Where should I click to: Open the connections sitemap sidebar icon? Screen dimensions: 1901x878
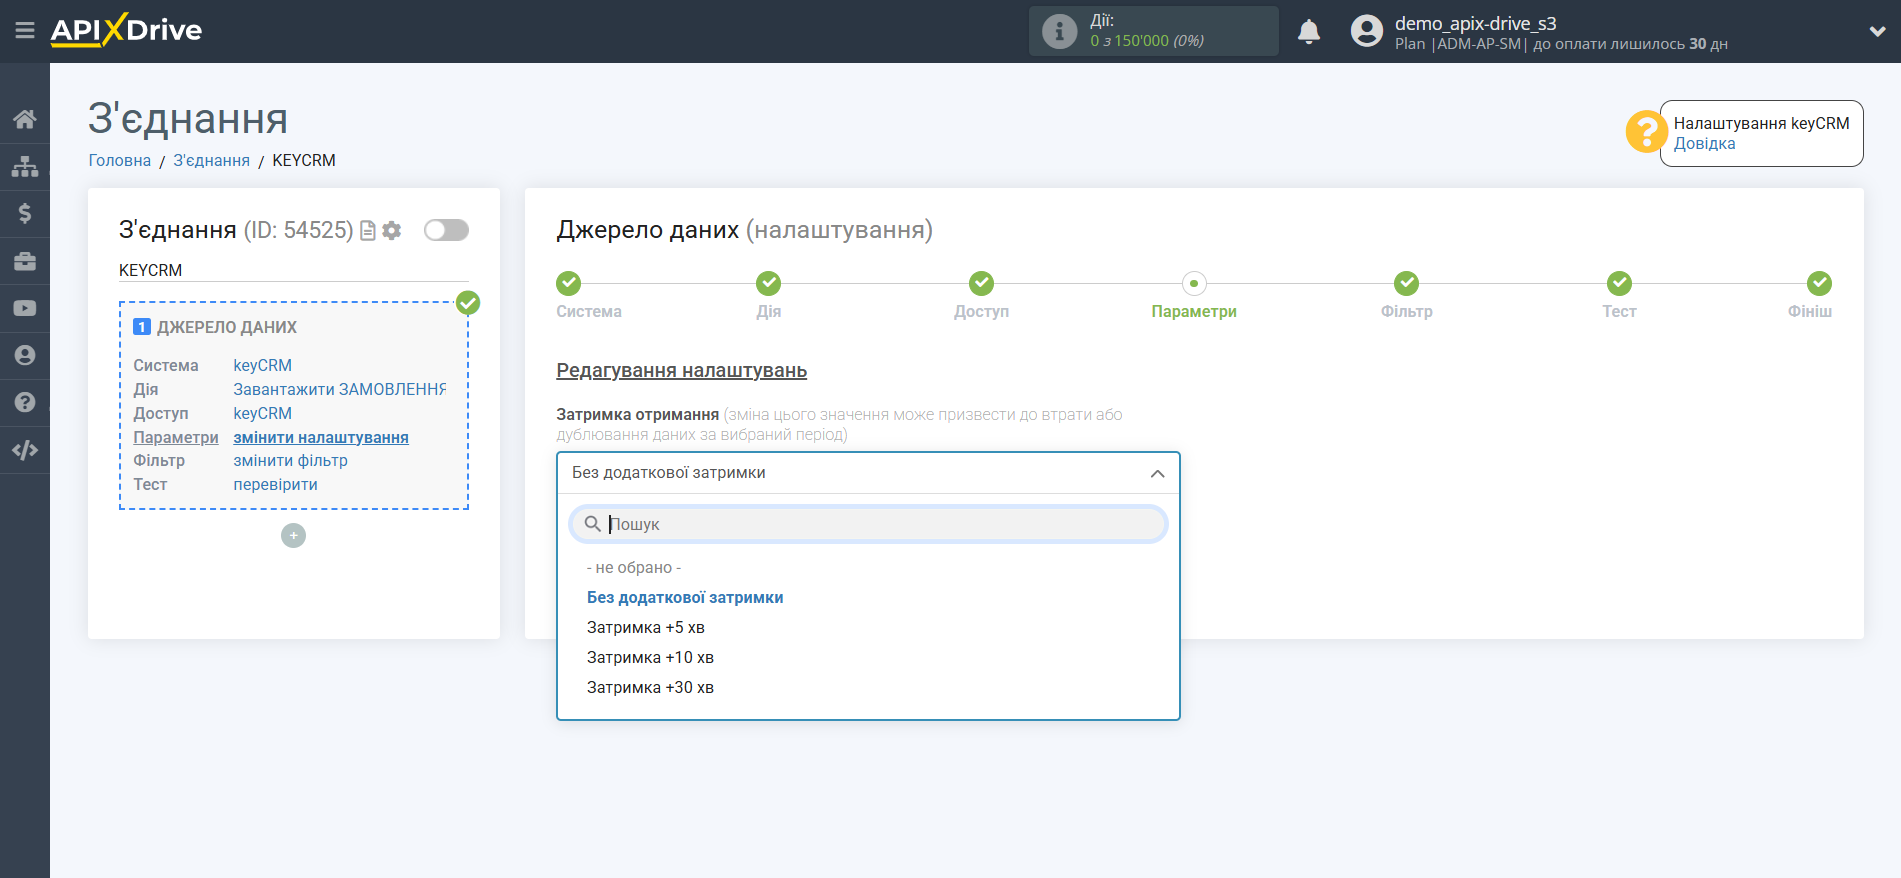pyautogui.click(x=25, y=166)
